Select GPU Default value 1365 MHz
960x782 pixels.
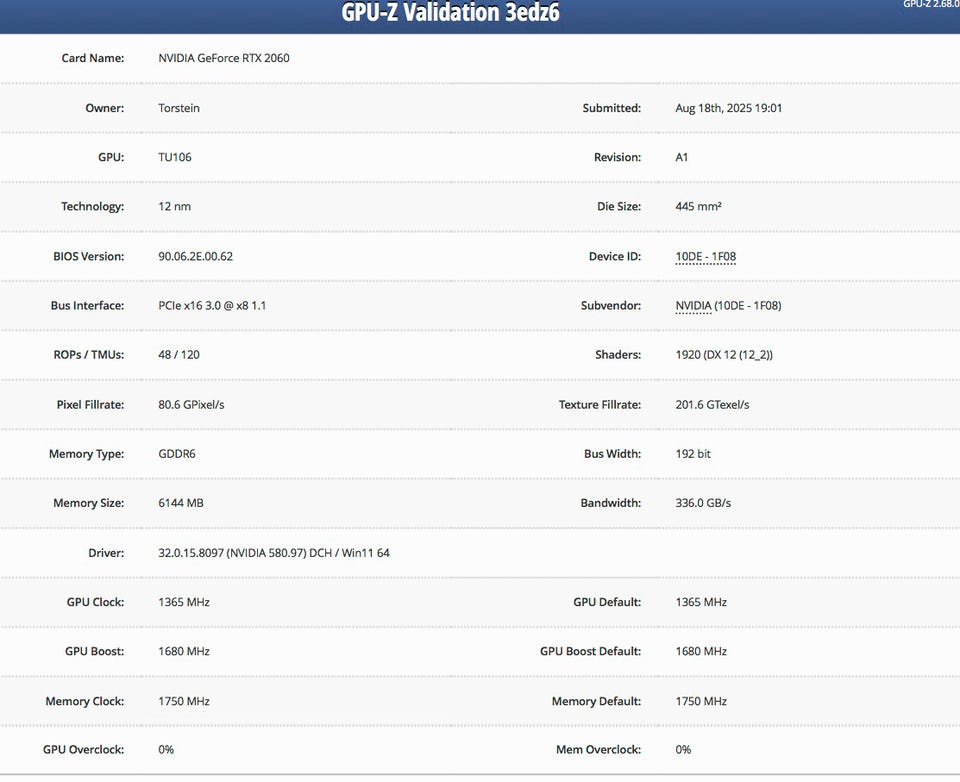click(x=701, y=602)
